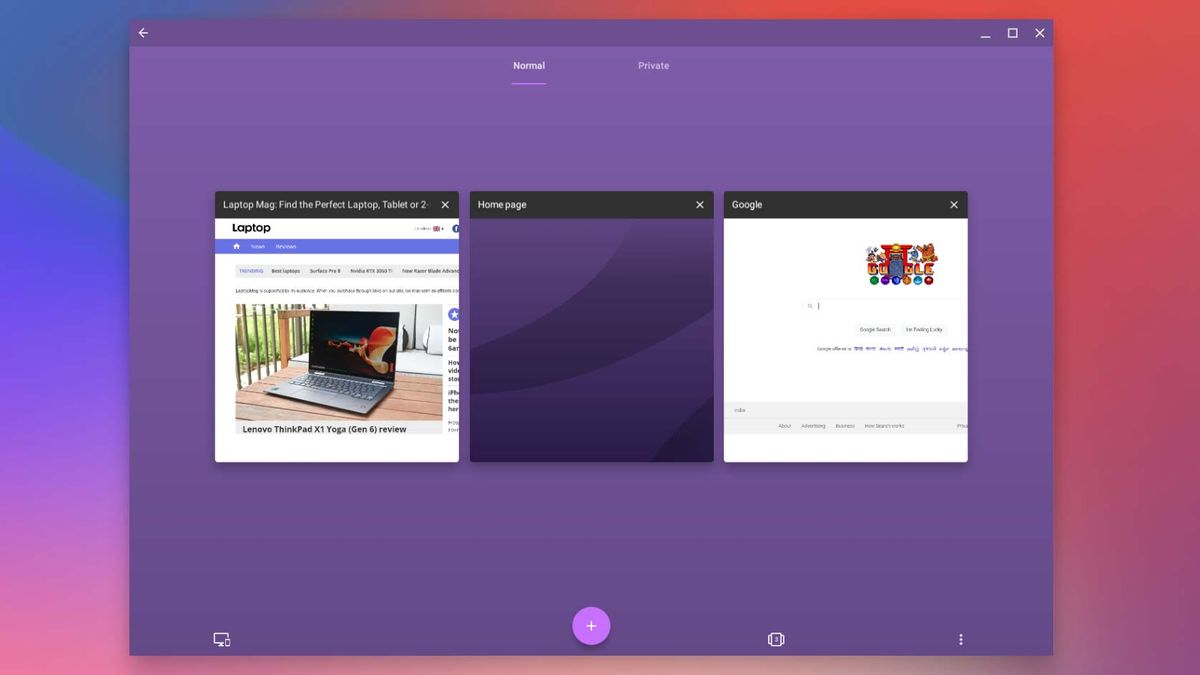Viewport: 1200px width, 675px height.
Task: Close the Laptop Mag tab
Action: (445, 204)
